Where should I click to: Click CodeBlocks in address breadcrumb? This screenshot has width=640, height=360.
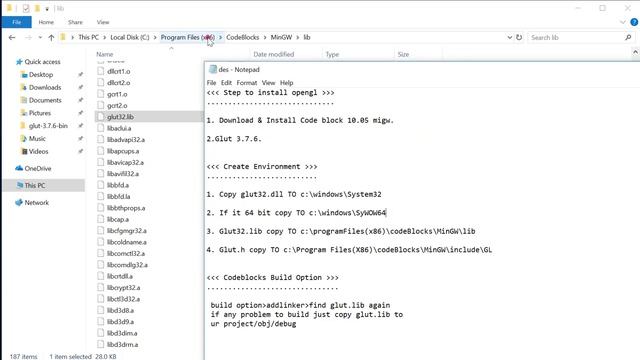click(242, 37)
